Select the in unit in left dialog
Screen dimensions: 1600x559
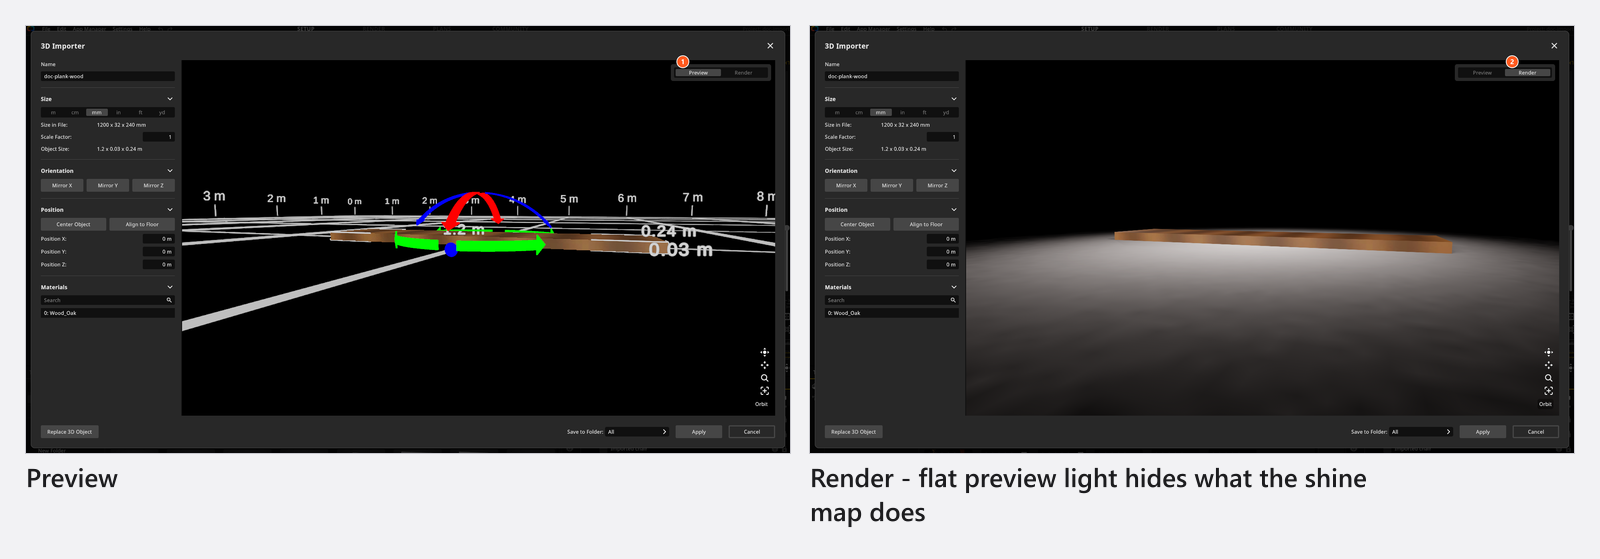click(118, 112)
